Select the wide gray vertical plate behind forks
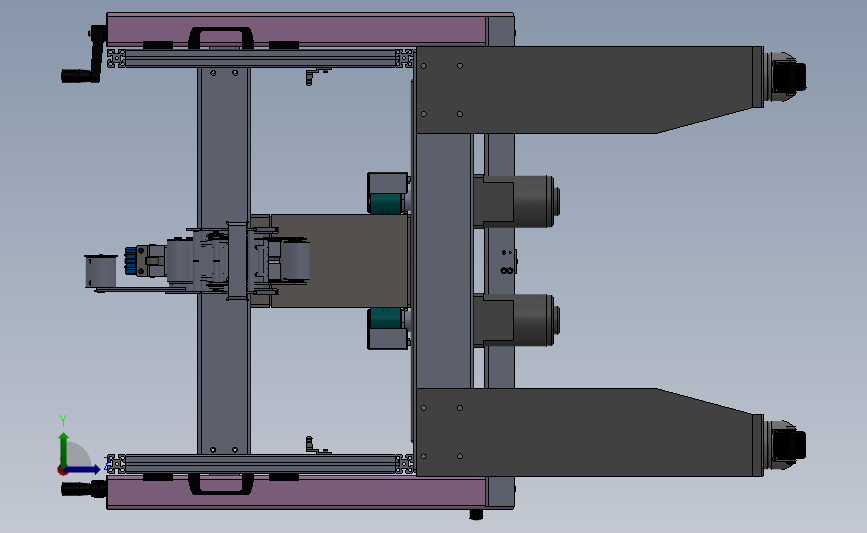867x533 pixels. 443,261
